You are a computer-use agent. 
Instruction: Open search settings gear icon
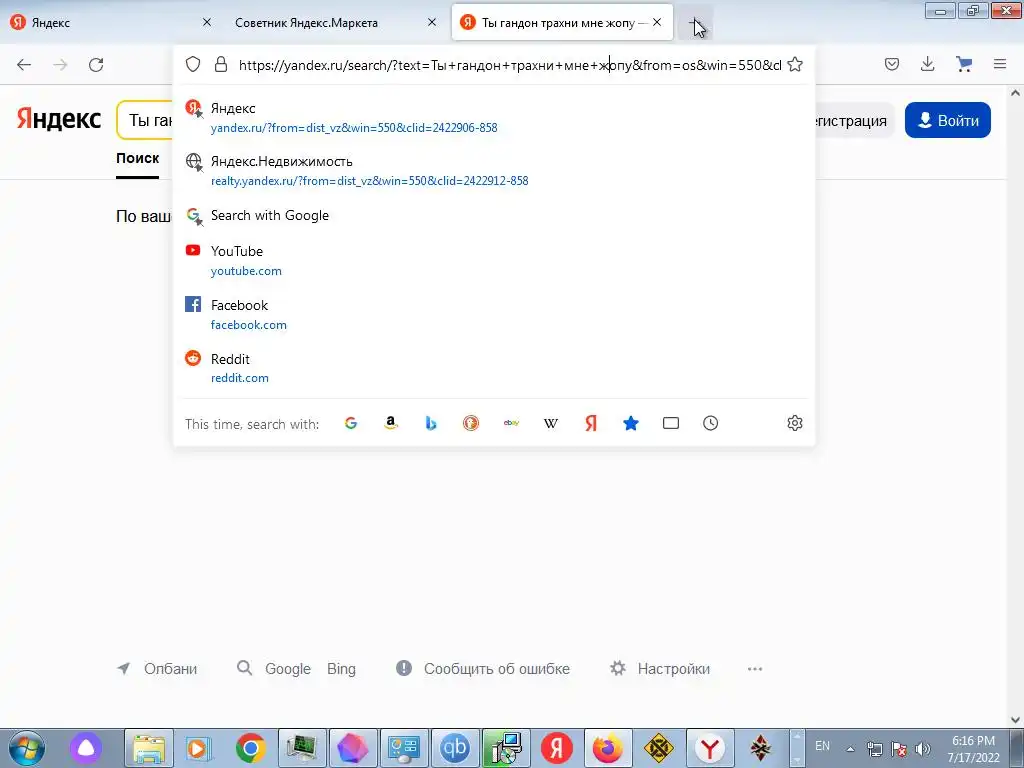click(795, 423)
